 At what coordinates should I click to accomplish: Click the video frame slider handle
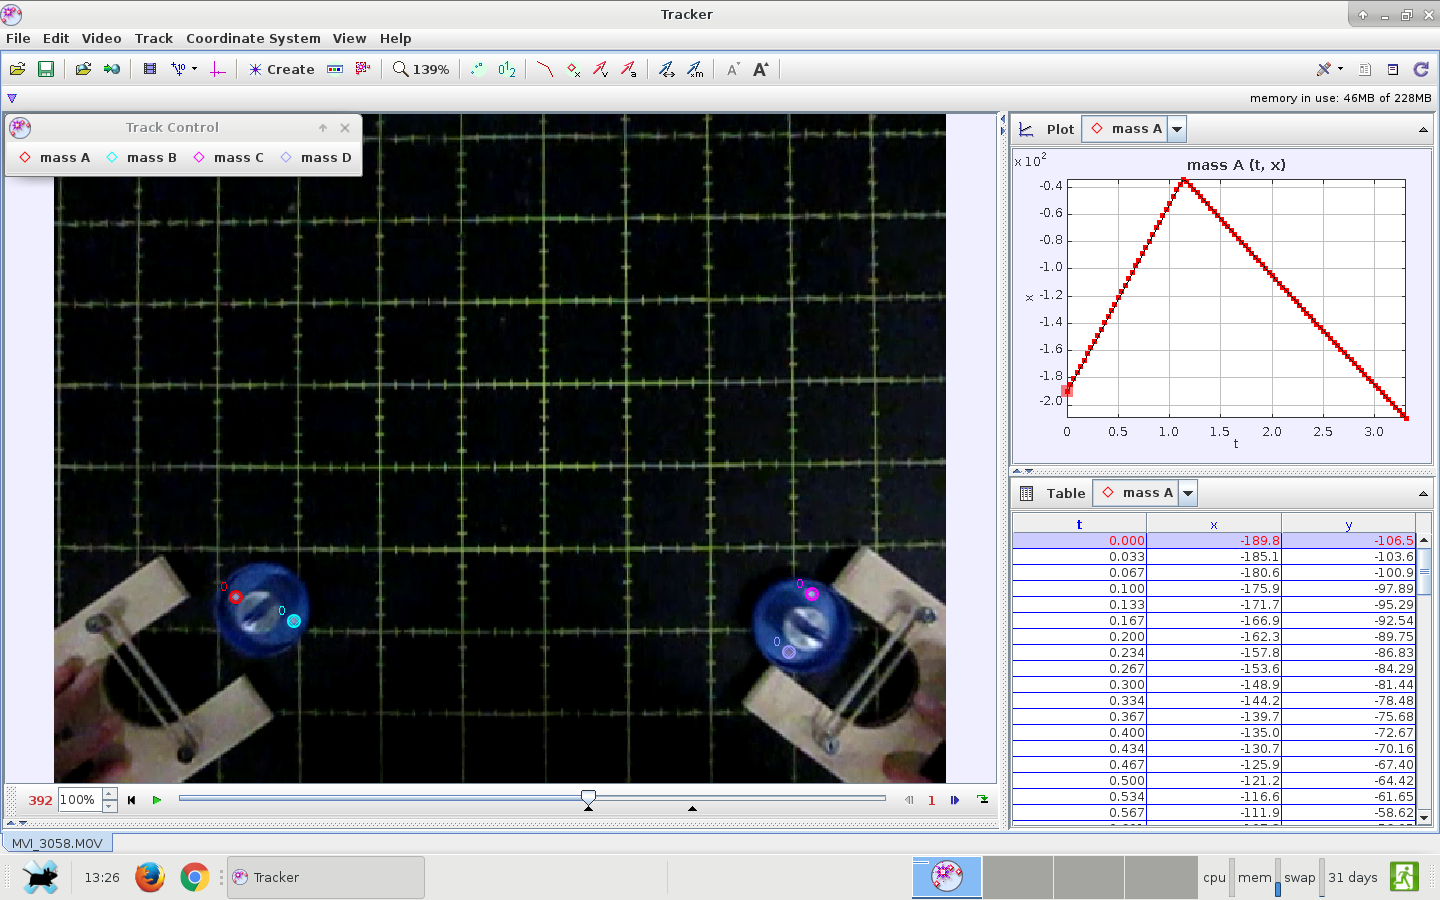point(588,797)
